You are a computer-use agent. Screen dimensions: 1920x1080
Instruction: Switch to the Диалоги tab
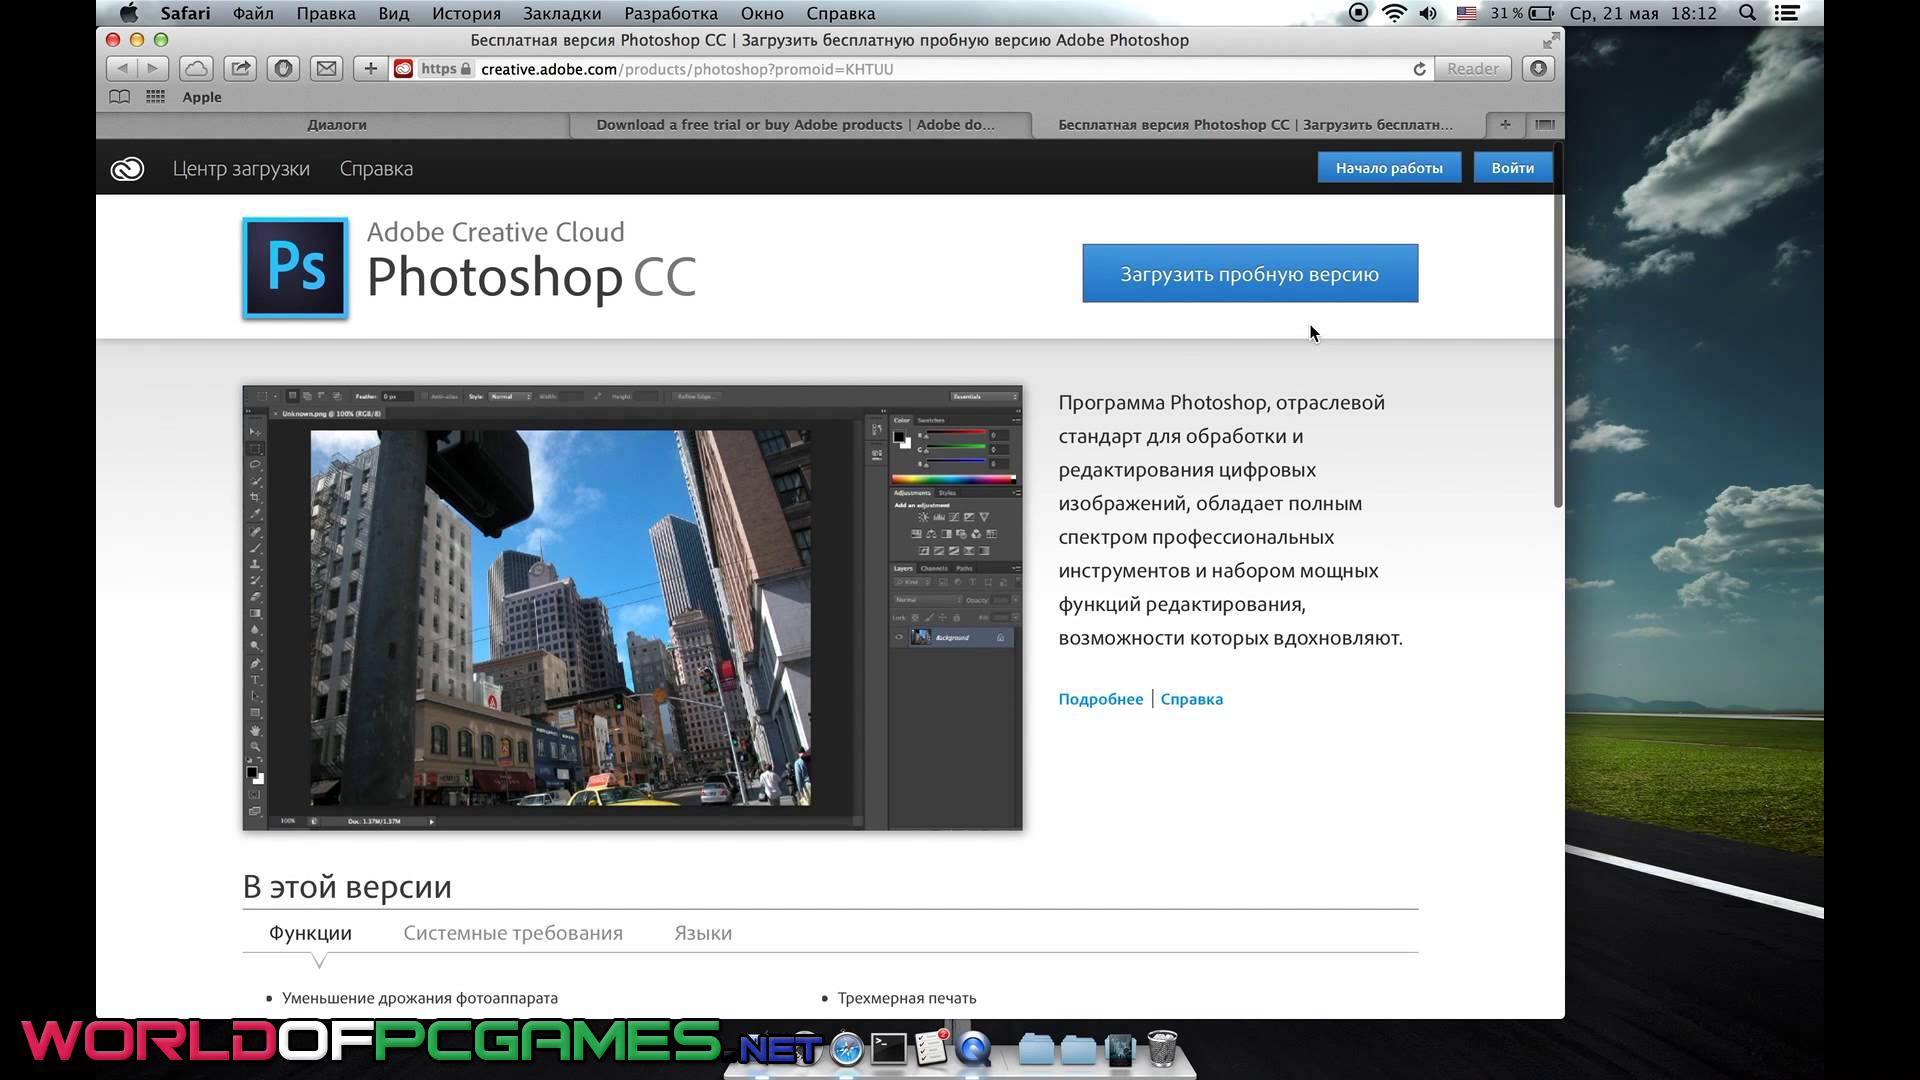tap(336, 125)
